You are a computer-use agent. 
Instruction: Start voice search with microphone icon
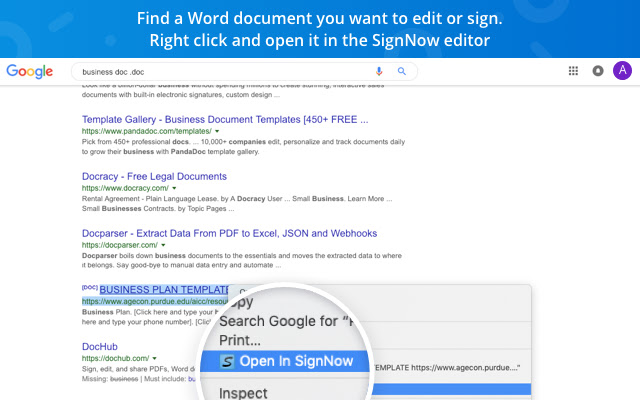coord(379,71)
